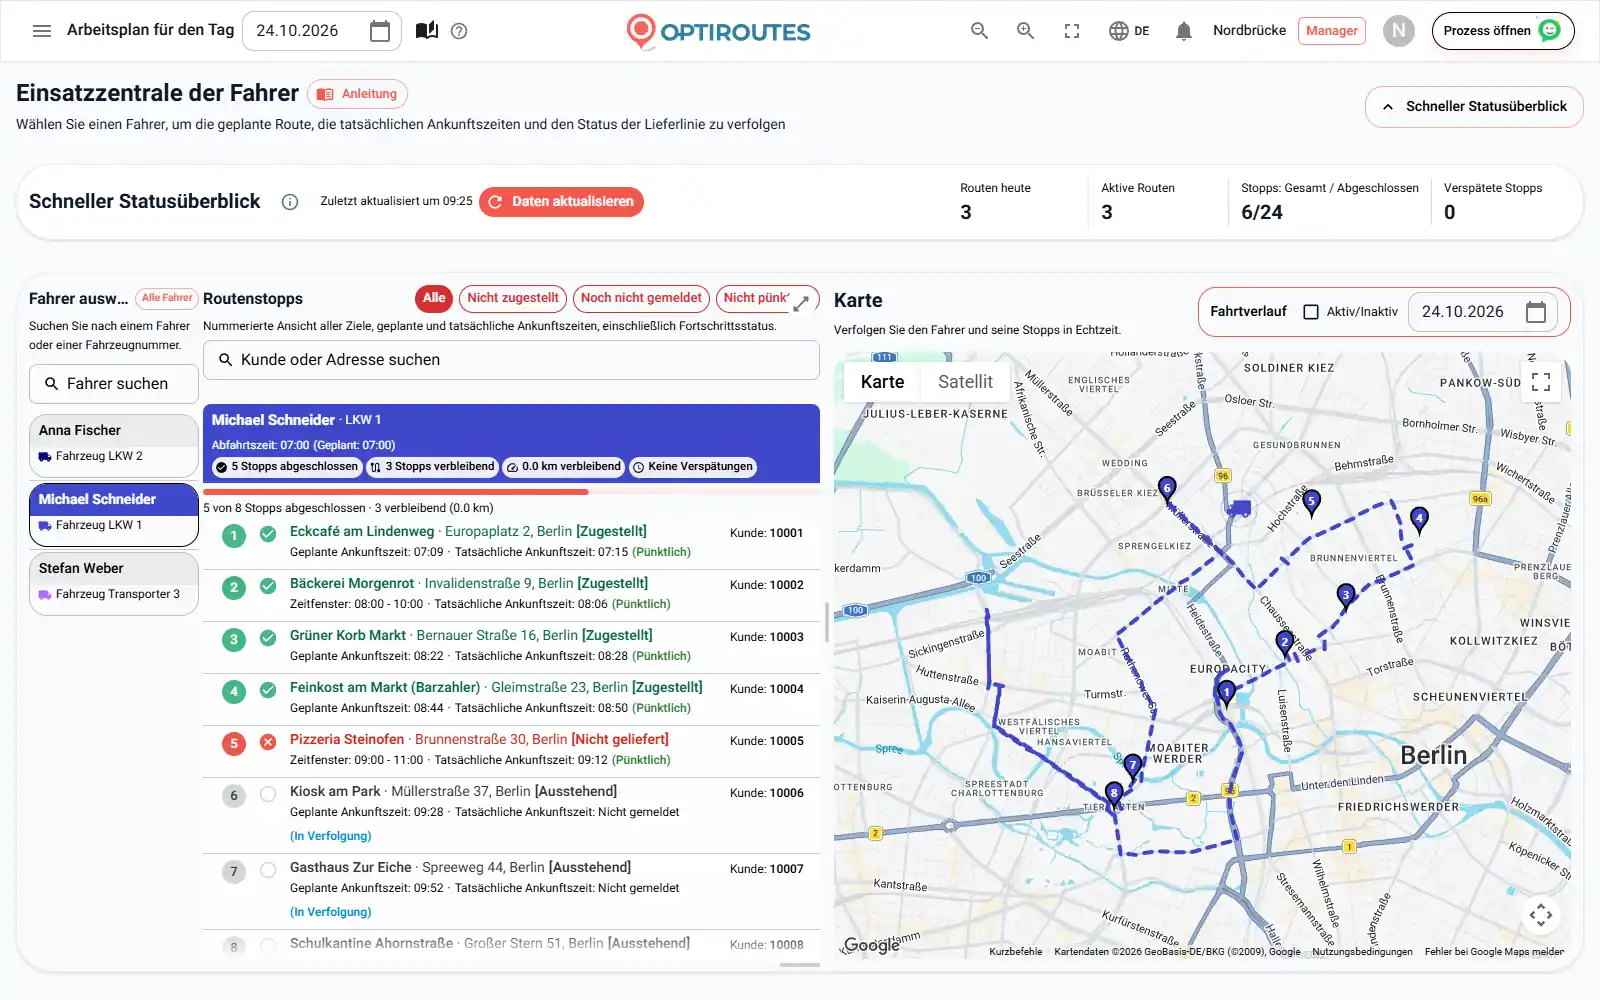This screenshot has width=1600, height=1000.
Task: Collapse the Schneller Statusüberblick section
Action: (x=1474, y=107)
